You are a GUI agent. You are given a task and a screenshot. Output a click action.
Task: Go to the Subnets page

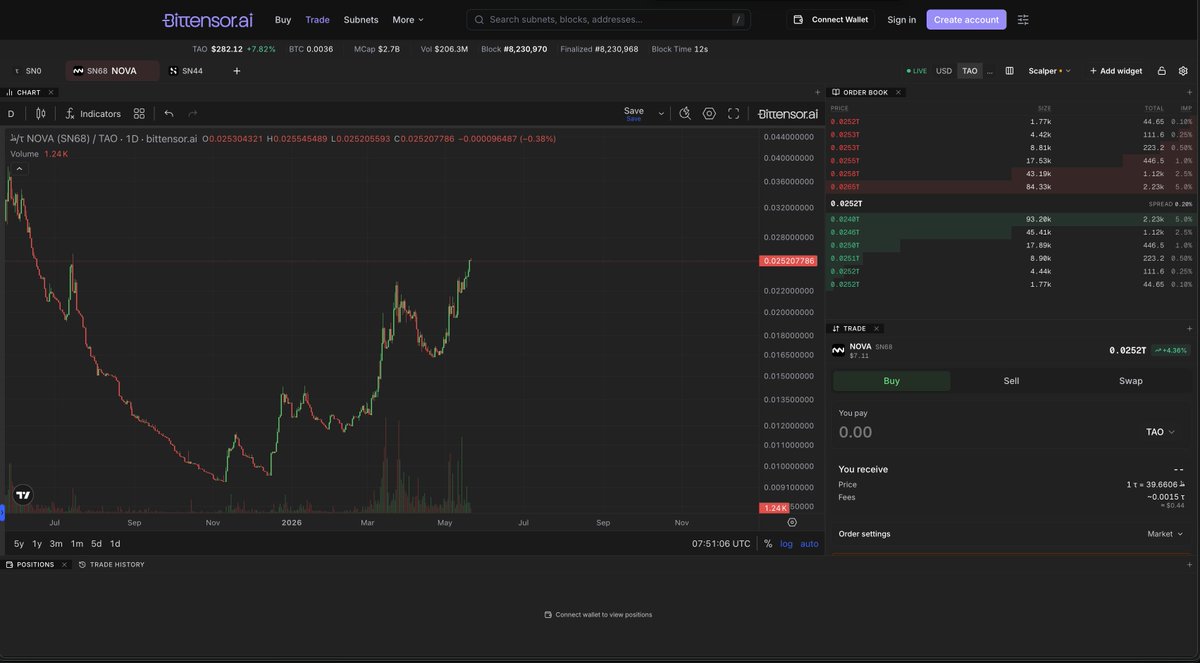[x=361, y=19]
